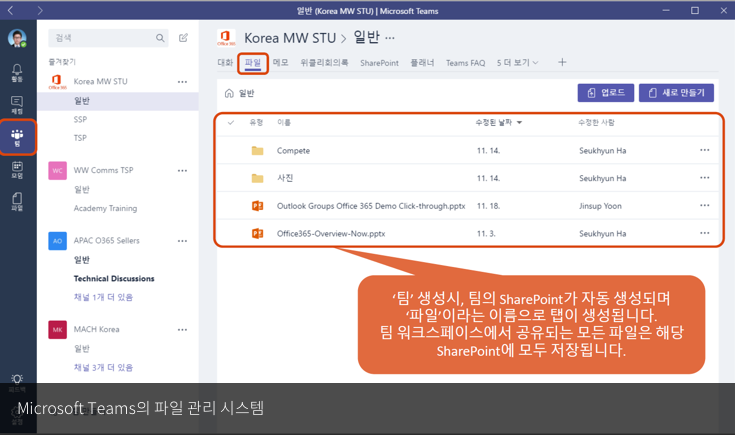Viewport: 735px width, 435px height.
Task: Sort by 수정된 날짜 column
Action: pyautogui.click(x=498, y=123)
